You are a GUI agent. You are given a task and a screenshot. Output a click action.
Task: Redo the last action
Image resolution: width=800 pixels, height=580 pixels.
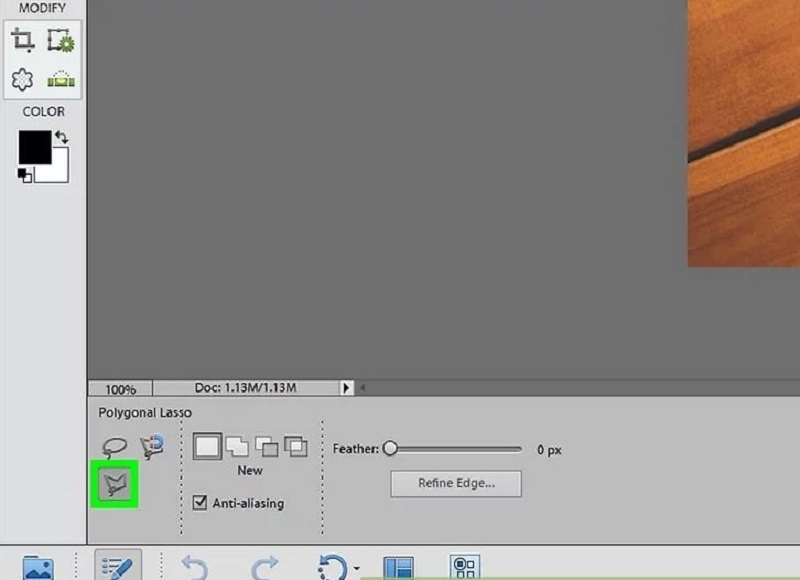point(265,567)
